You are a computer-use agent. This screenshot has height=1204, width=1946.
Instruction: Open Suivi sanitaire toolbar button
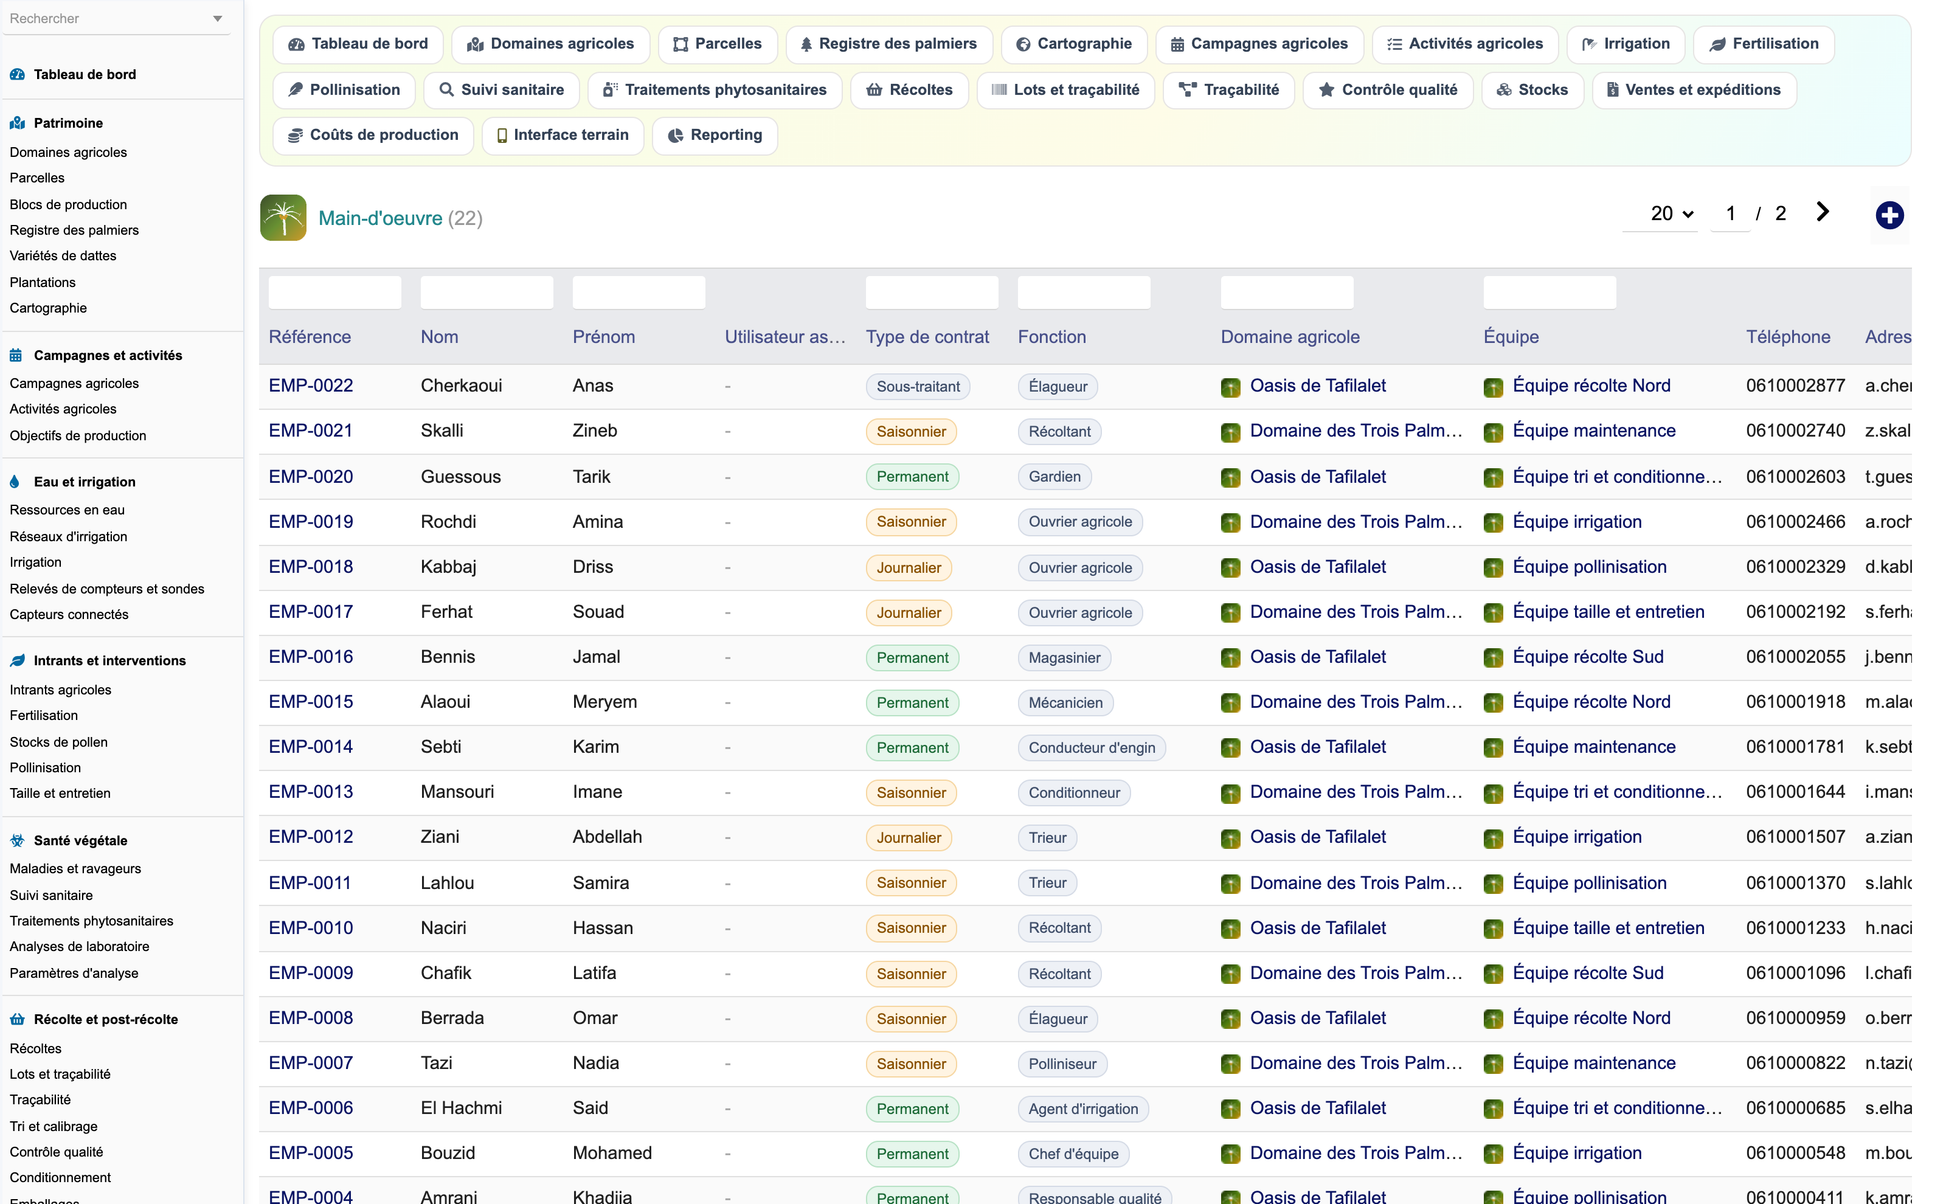501,90
